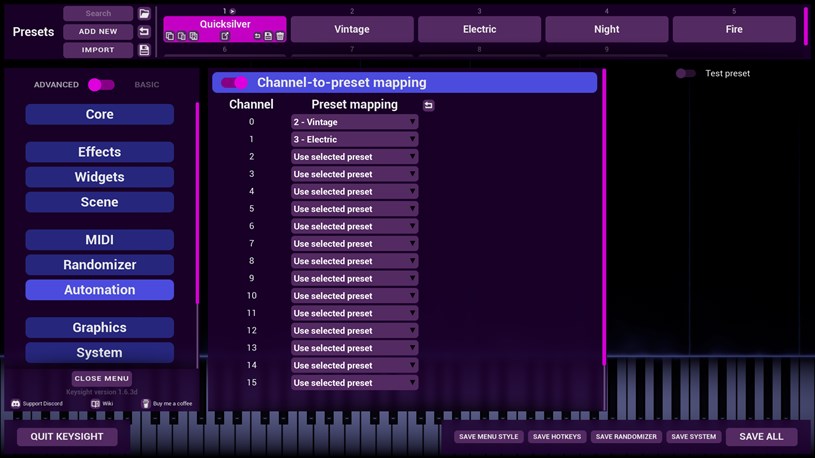Screen dimensions: 815x458
Task: Click the save disk icon on Quicksilver preset
Action: (268, 36)
